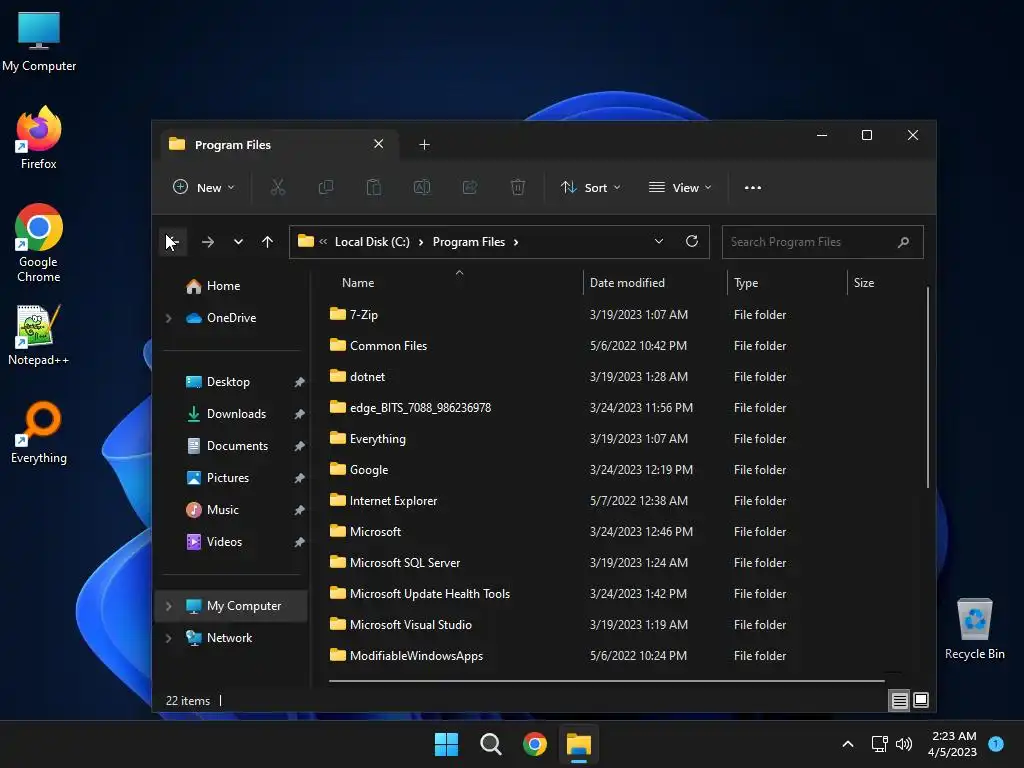Open Chrome from the taskbar
This screenshot has width=1024, height=768.
534,744
